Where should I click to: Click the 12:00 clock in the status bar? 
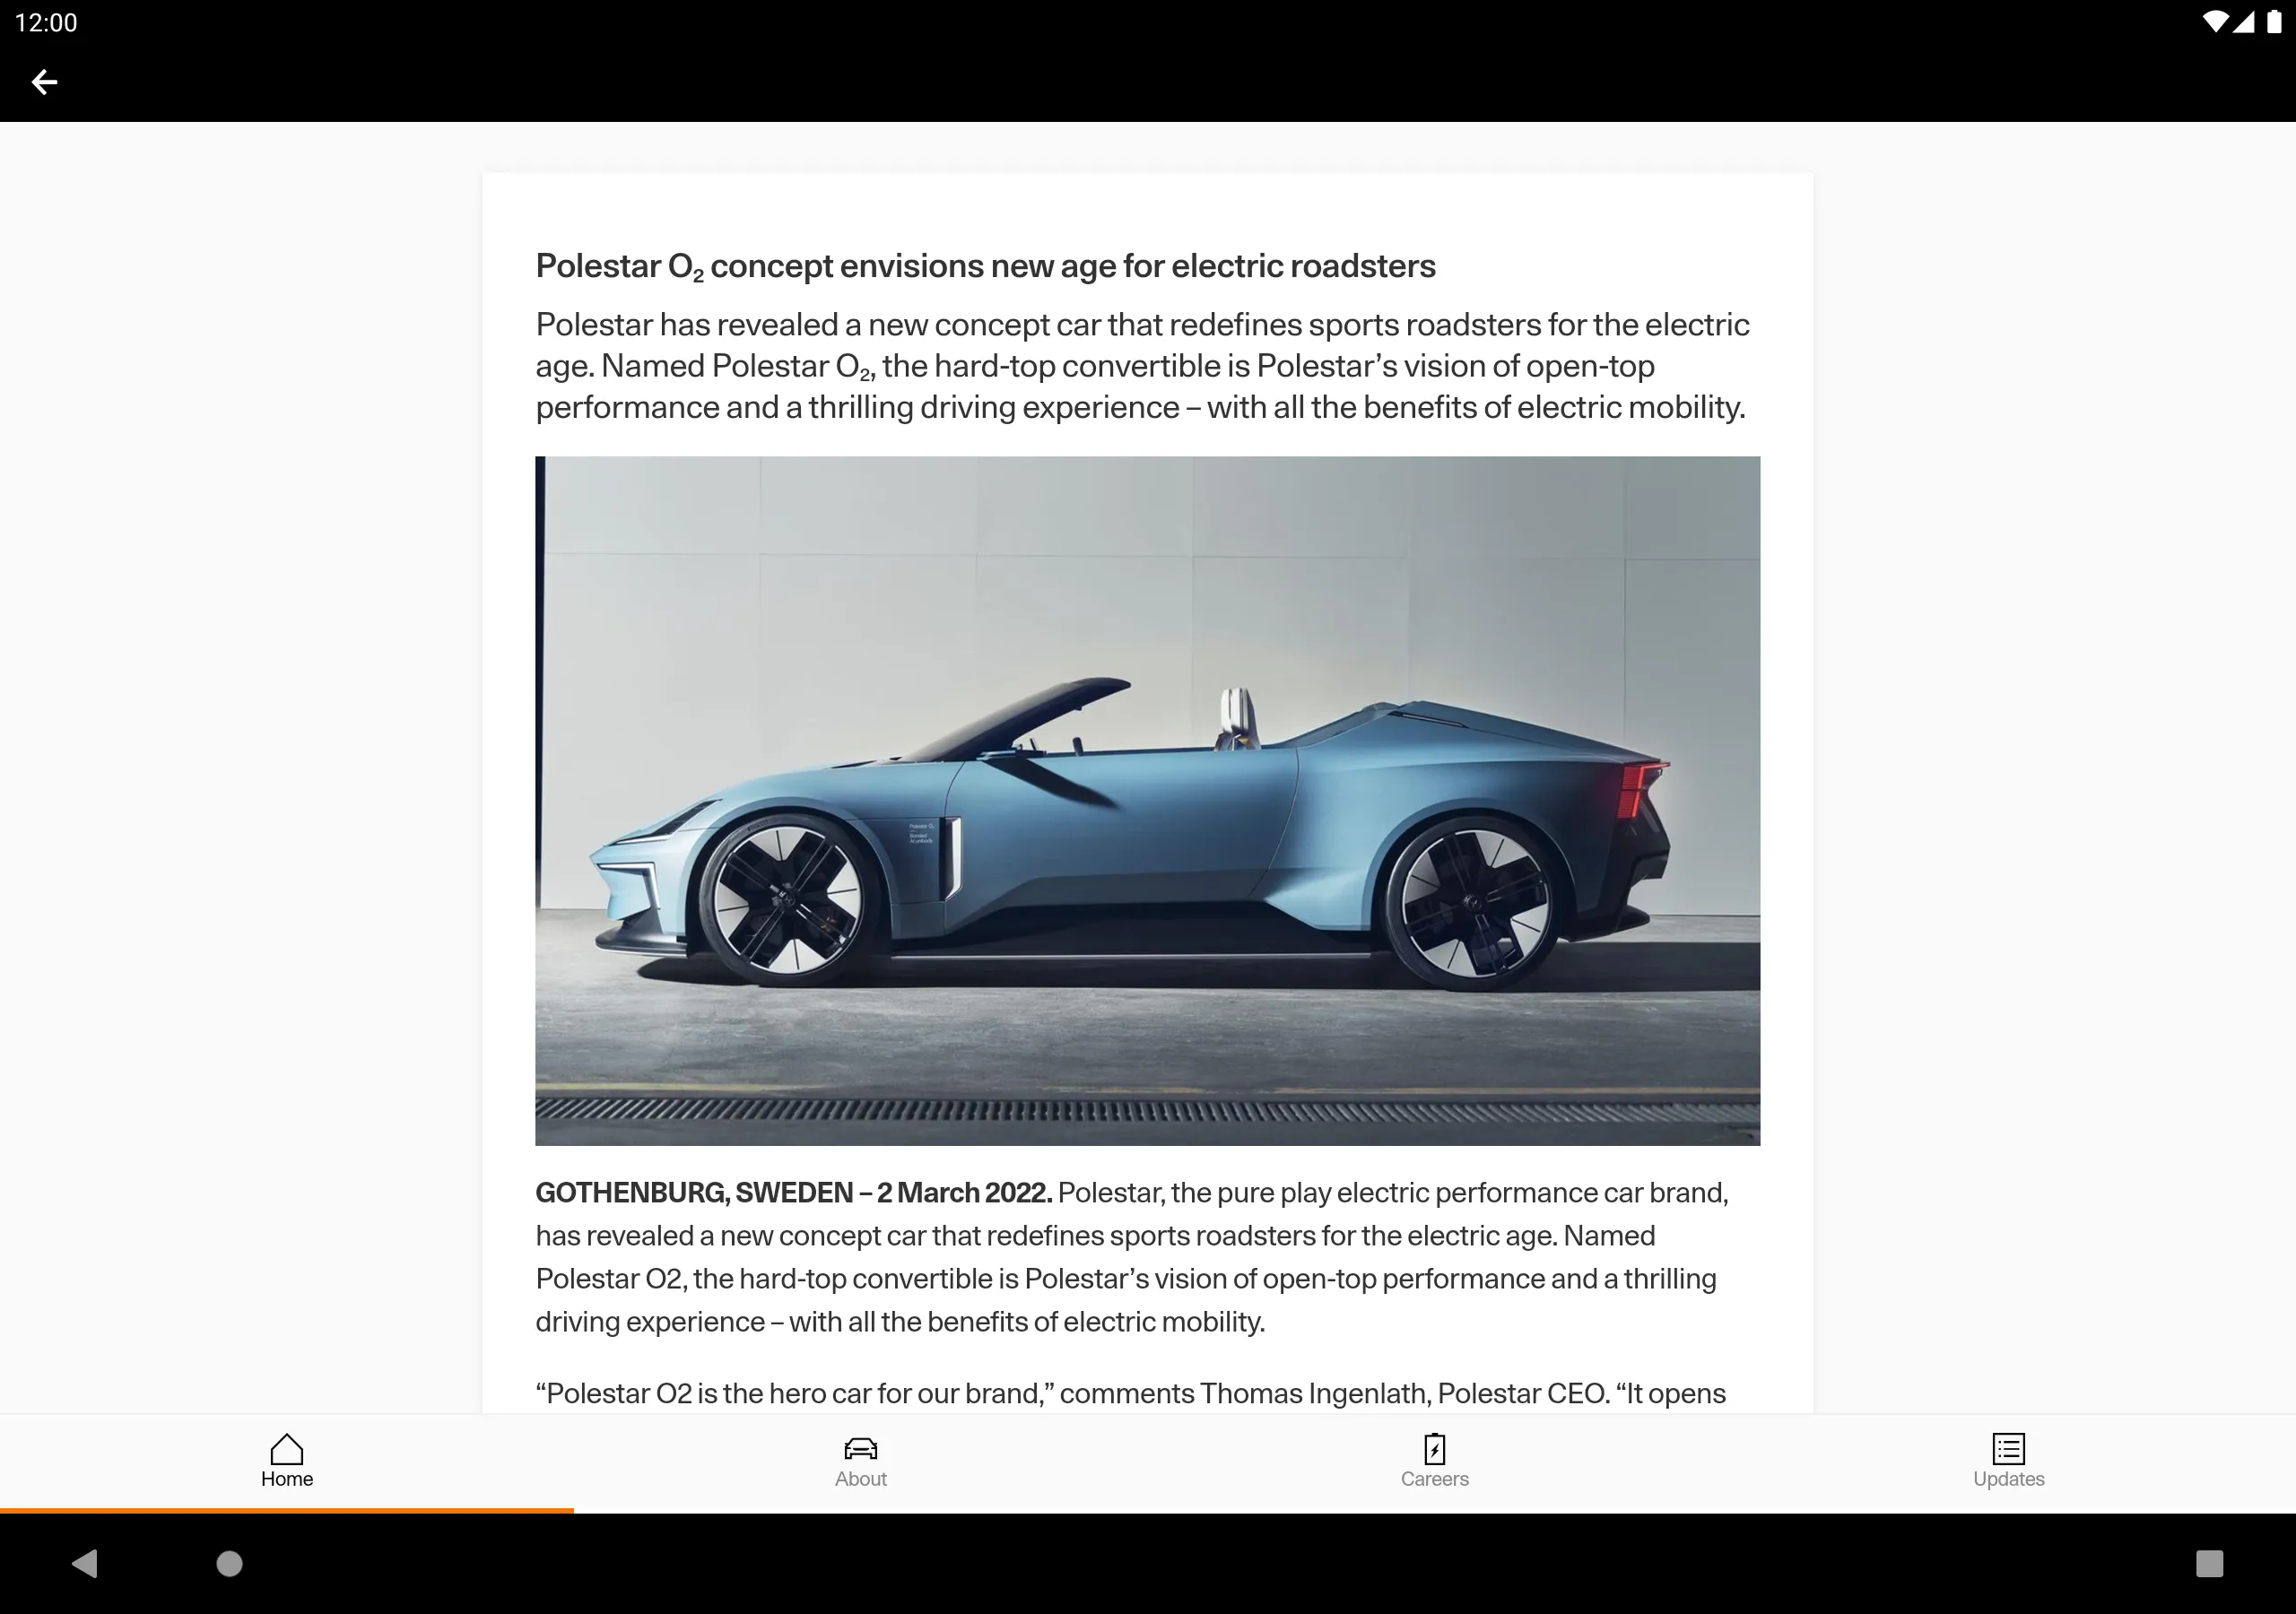[46, 22]
